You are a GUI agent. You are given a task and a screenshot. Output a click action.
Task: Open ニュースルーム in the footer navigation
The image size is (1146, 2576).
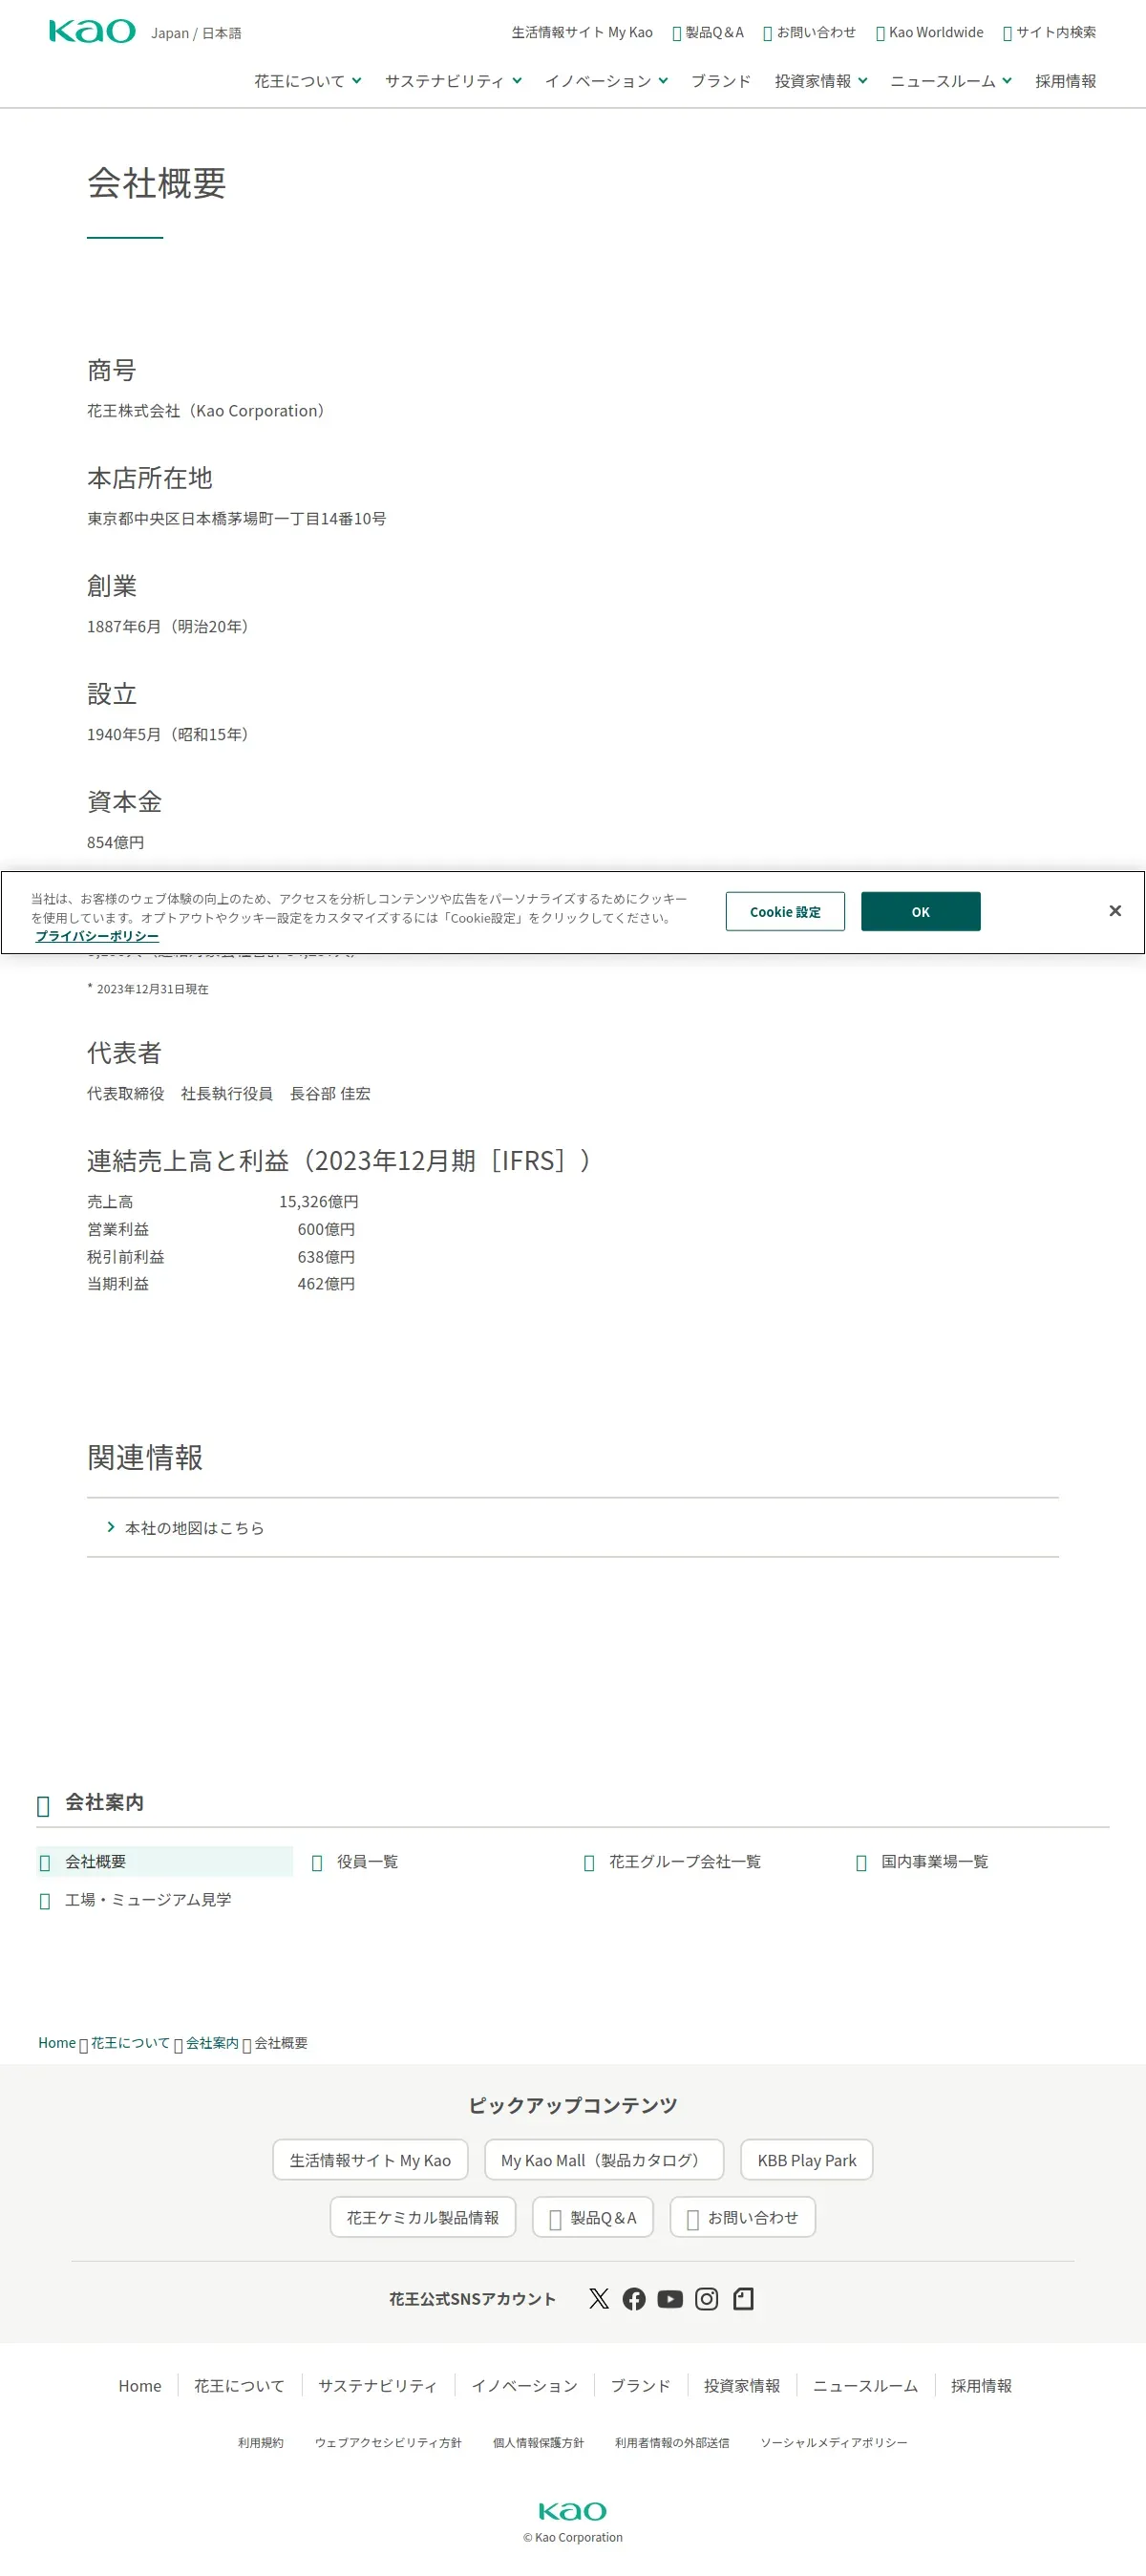coord(866,2385)
